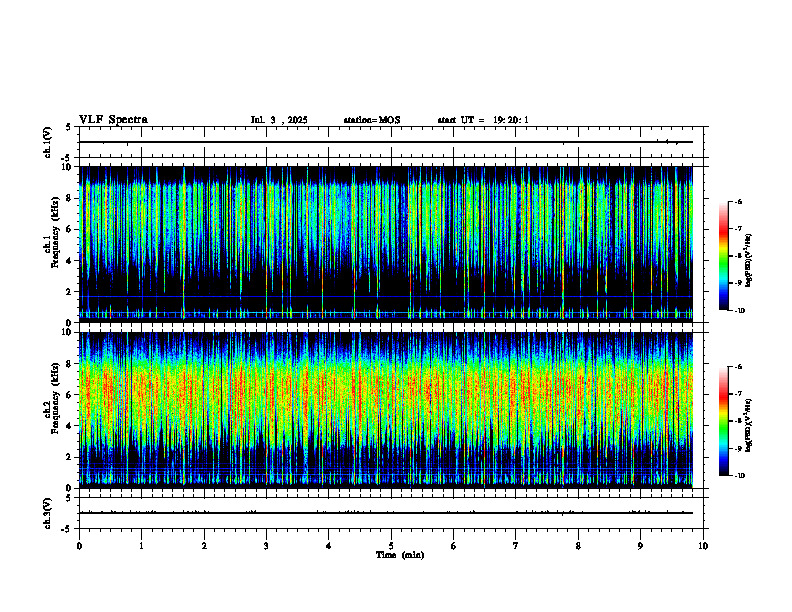This screenshot has width=792, height=612.
Task: Click the "8" kHz tick of ch.1 spectrogram
Action: pyautogui.click(x=70, y=198)
